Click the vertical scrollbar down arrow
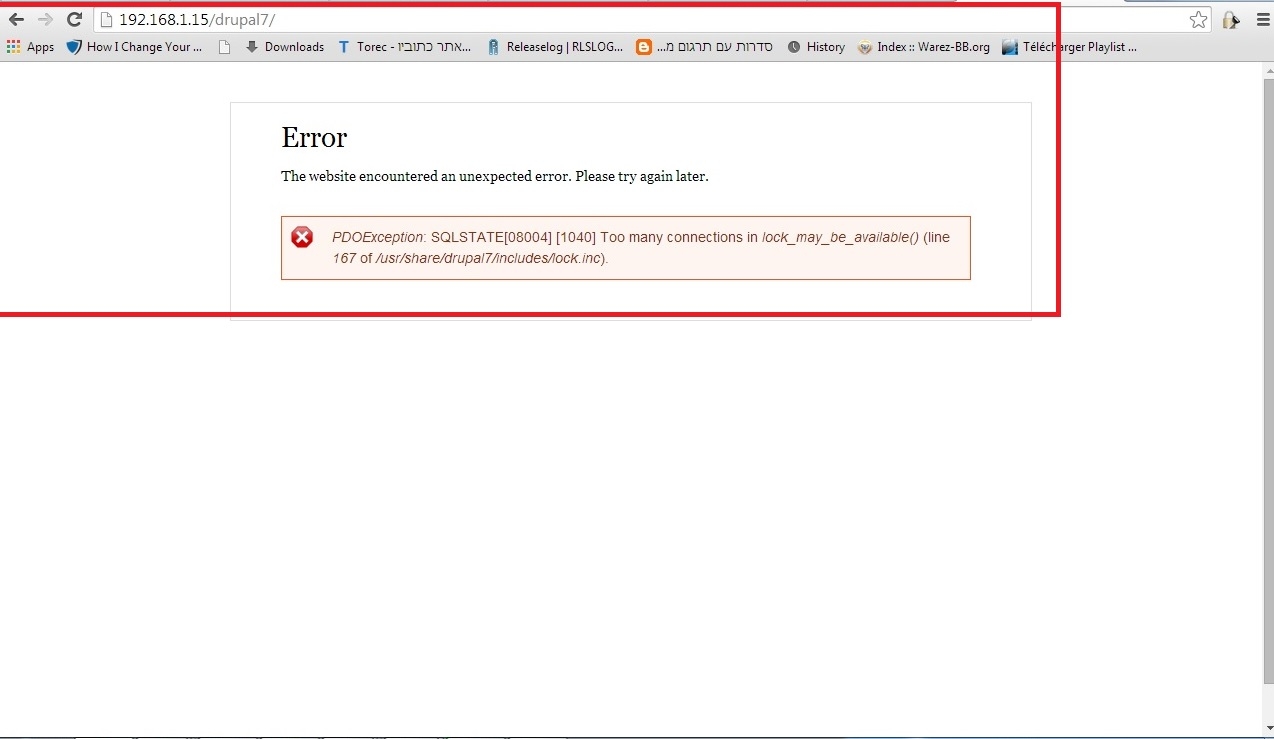 (1267, 728)
